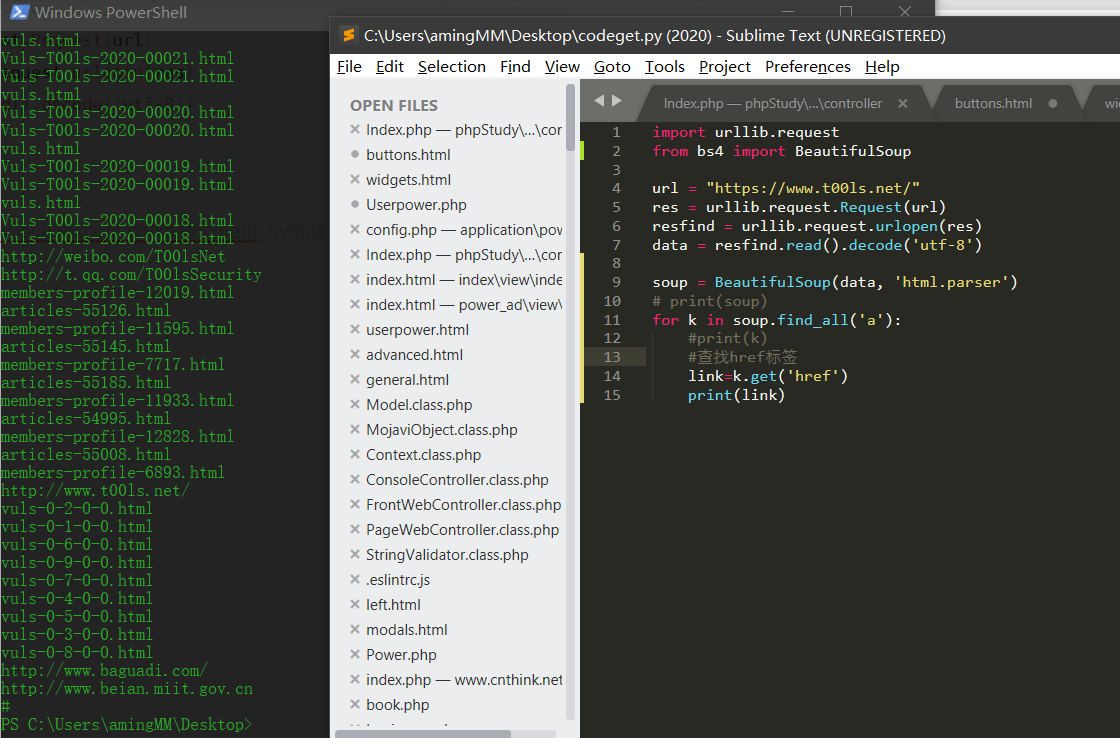Image resolution: width=1120 pixels, height=738 pixels.
Task: Close config.php in open files list
Action: [355, 229]
